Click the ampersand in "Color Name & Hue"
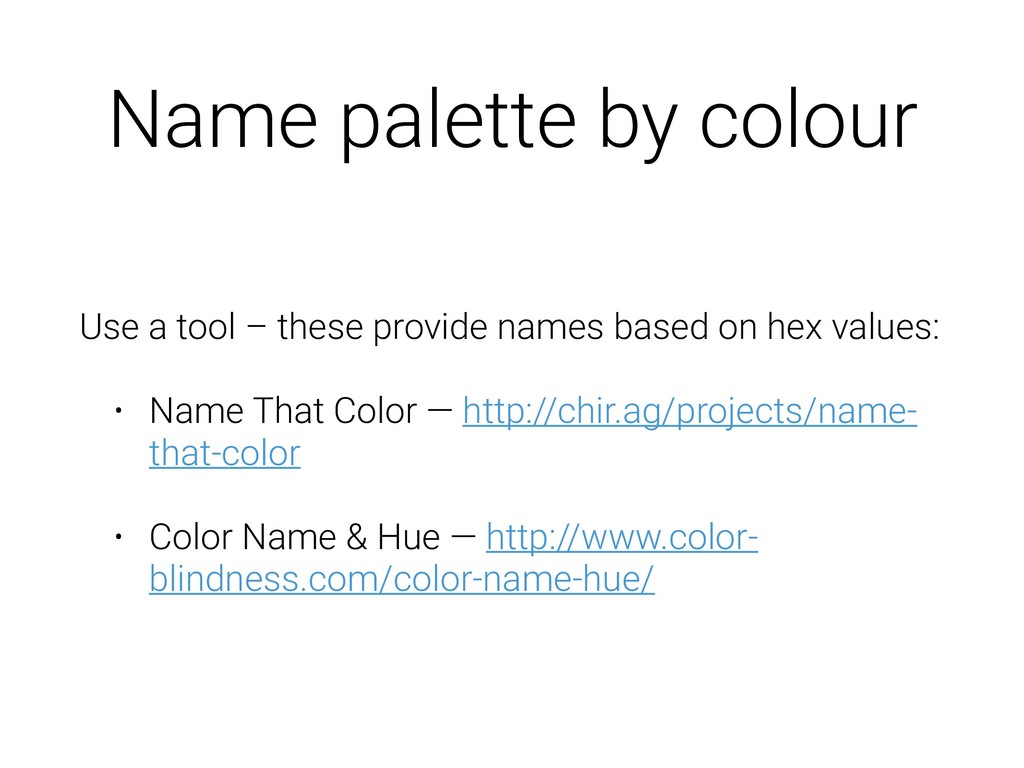The height and width of the screenshot is (768, 1024). coord(356,538)
